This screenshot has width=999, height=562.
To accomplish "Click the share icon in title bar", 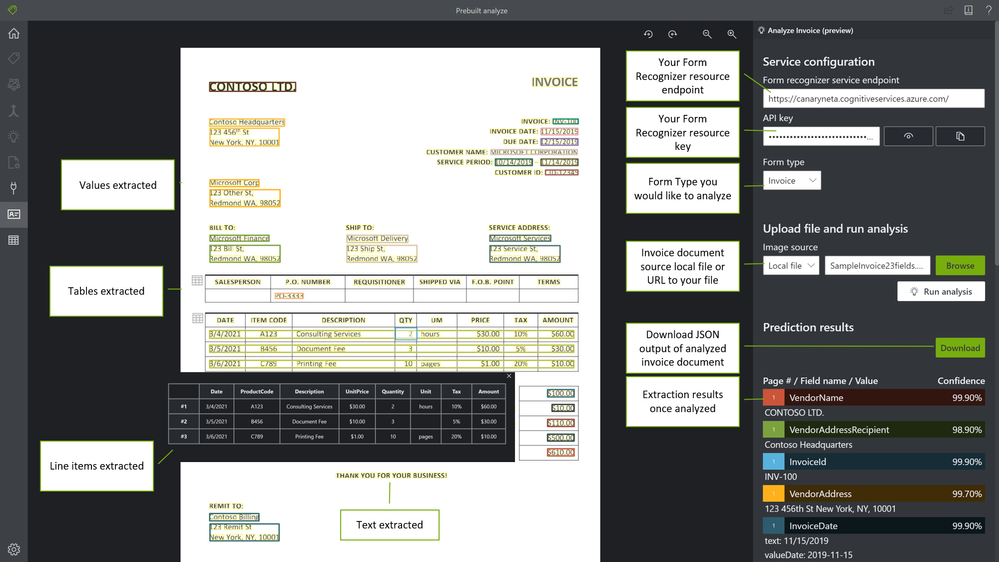I will tap(949, 10).
